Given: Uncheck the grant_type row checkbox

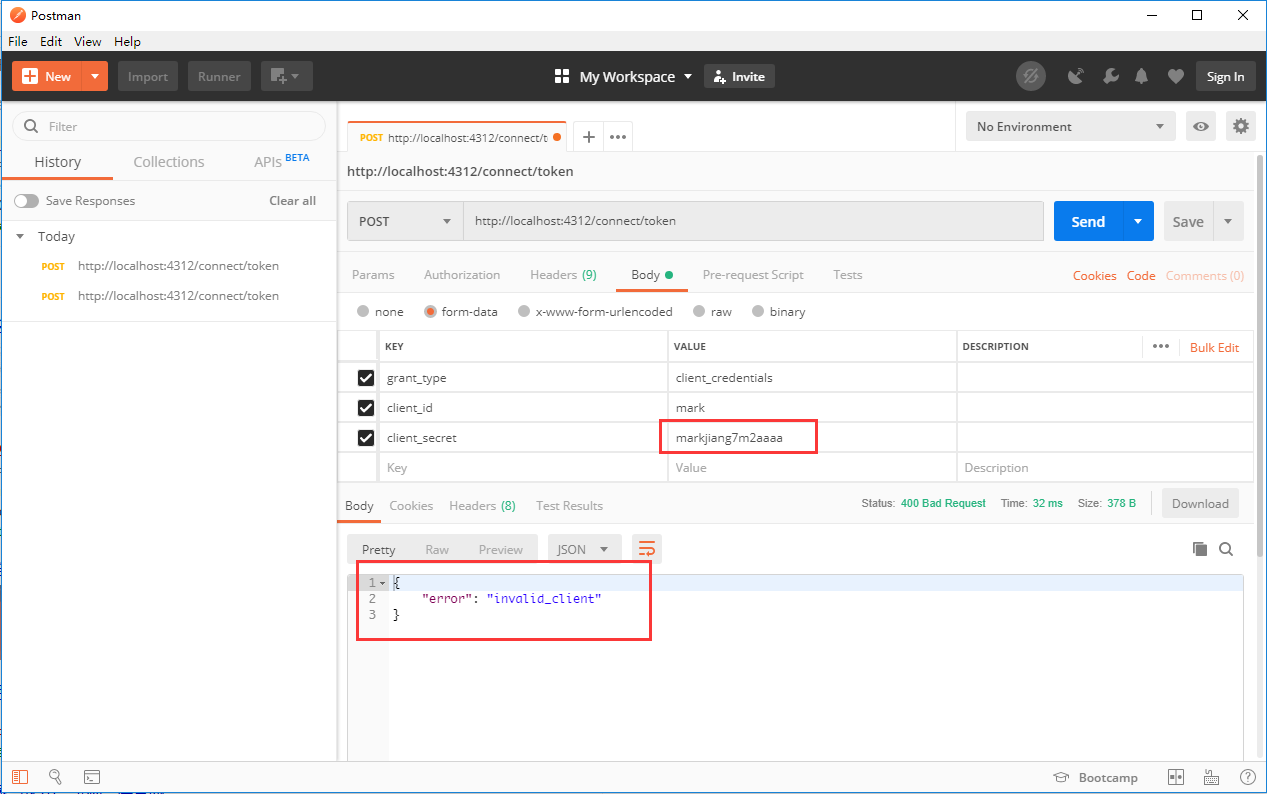Looking at the screenshot, I should coord(366,378).
